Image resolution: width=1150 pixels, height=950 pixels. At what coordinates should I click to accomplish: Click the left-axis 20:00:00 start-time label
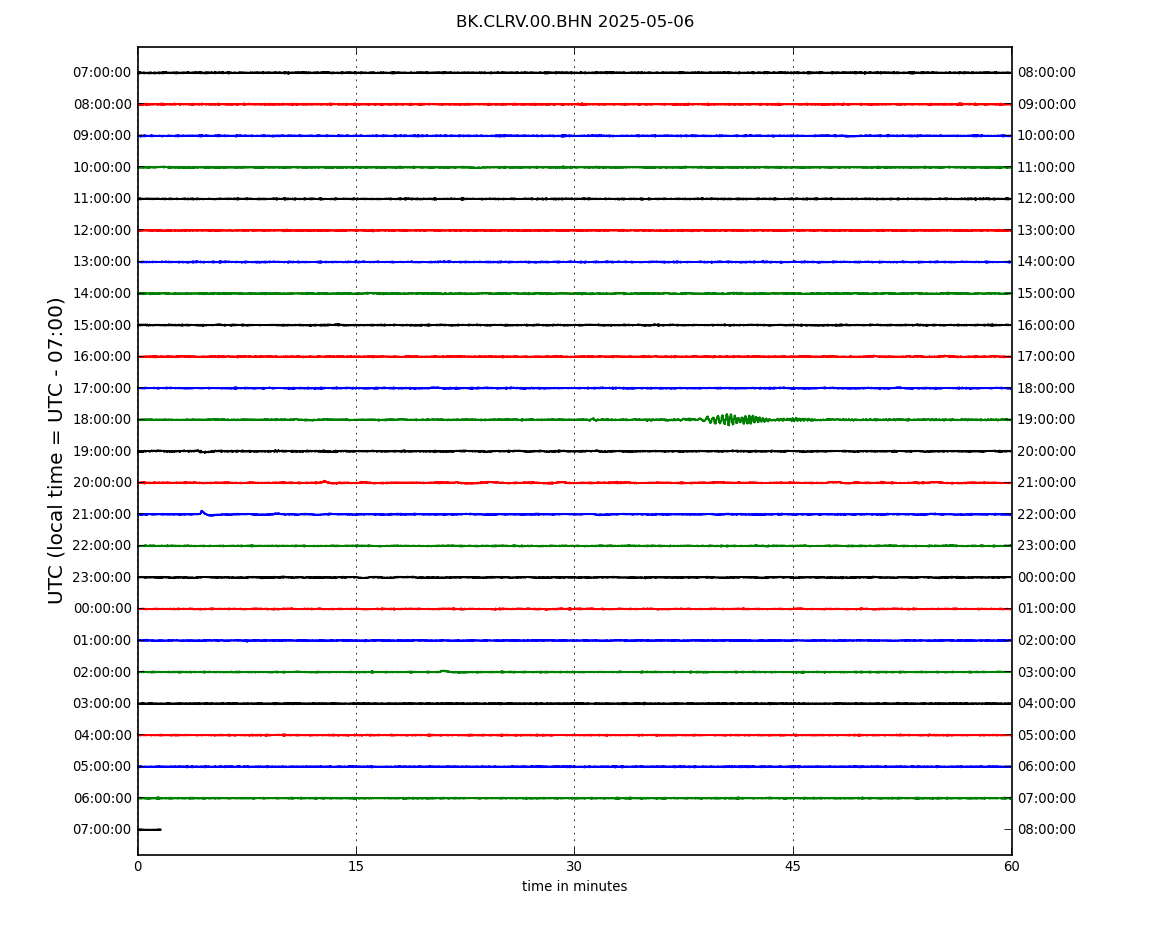103,483
